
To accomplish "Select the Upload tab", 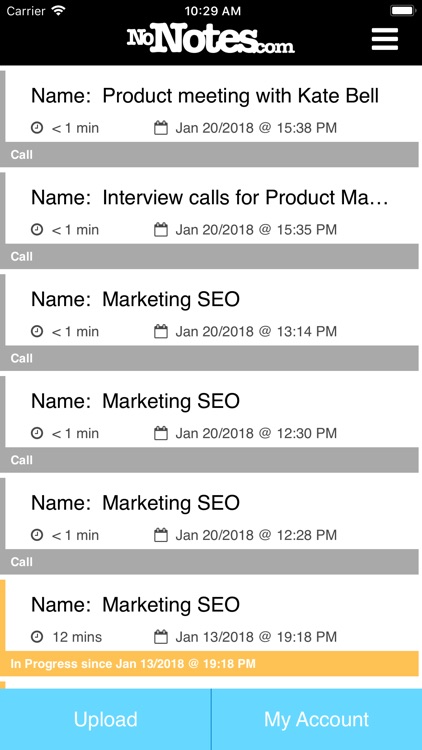I will 105,719.
